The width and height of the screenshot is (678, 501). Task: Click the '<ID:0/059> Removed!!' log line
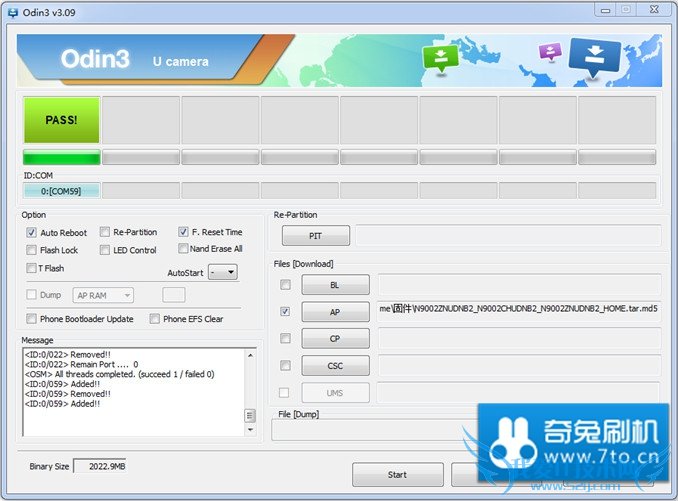pyautogui.click(x=68, y=394)
